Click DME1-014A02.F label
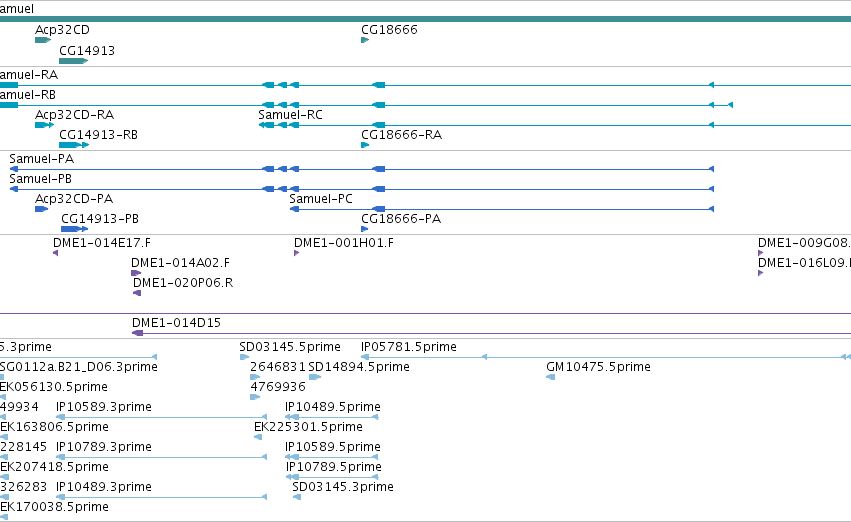851x522 pixels. pyautogui.click(x=180, y=263)
